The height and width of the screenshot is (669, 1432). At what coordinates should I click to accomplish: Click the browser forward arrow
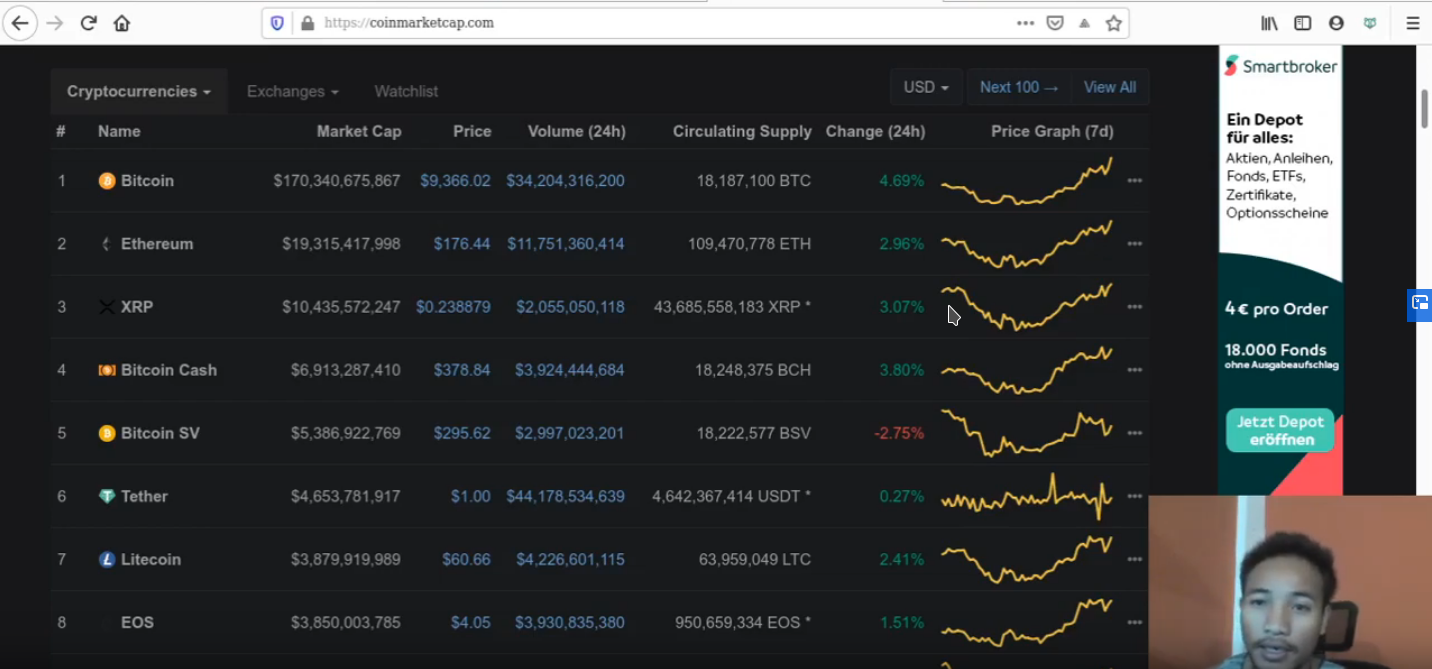pos(55,23)
